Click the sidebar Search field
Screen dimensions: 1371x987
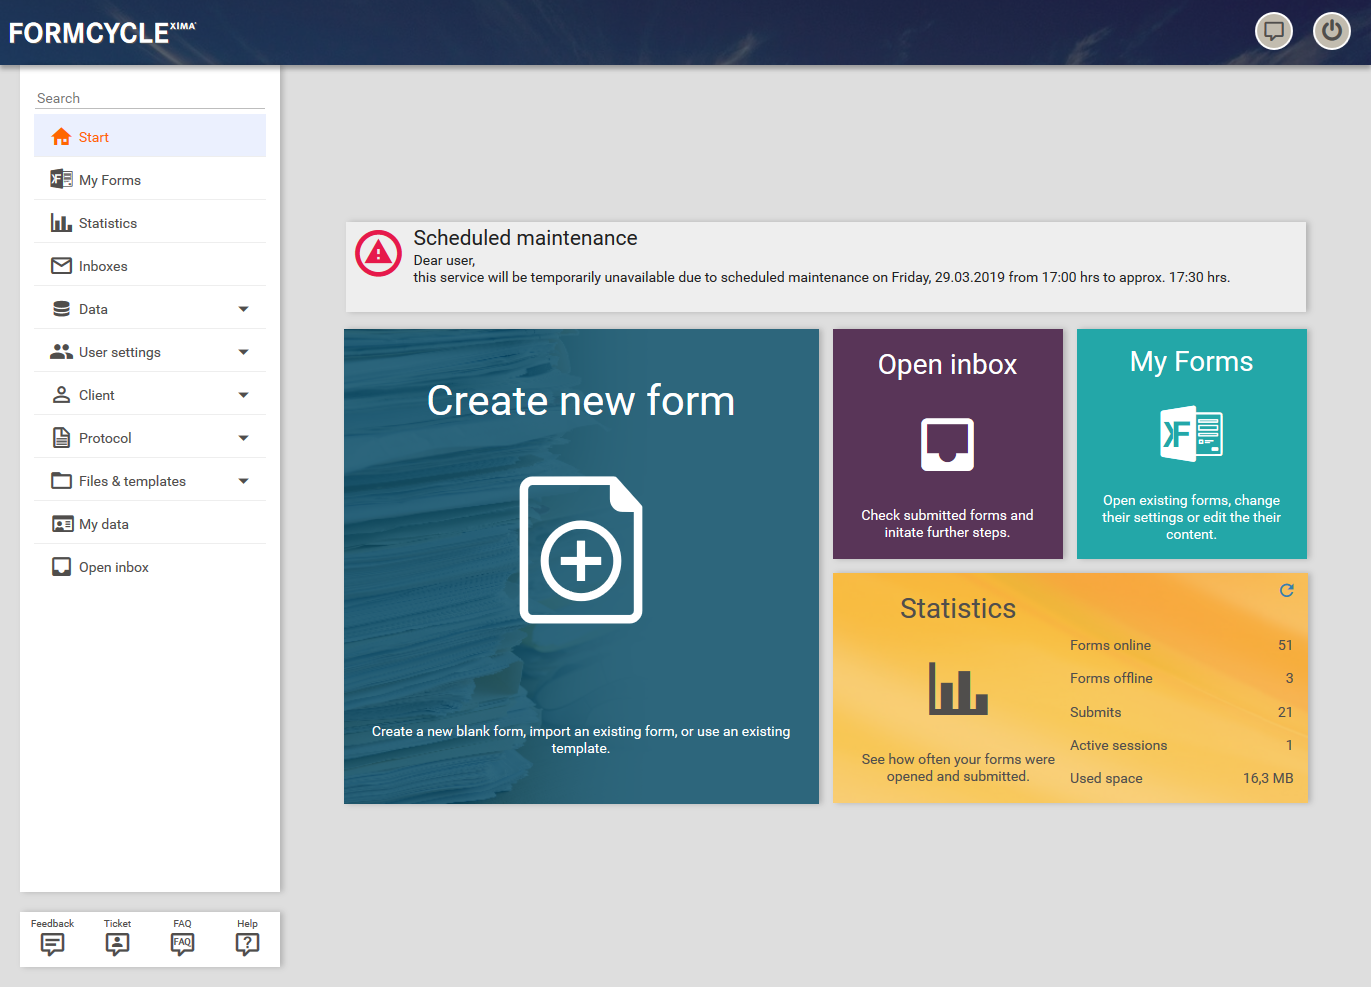pos(150,98)
